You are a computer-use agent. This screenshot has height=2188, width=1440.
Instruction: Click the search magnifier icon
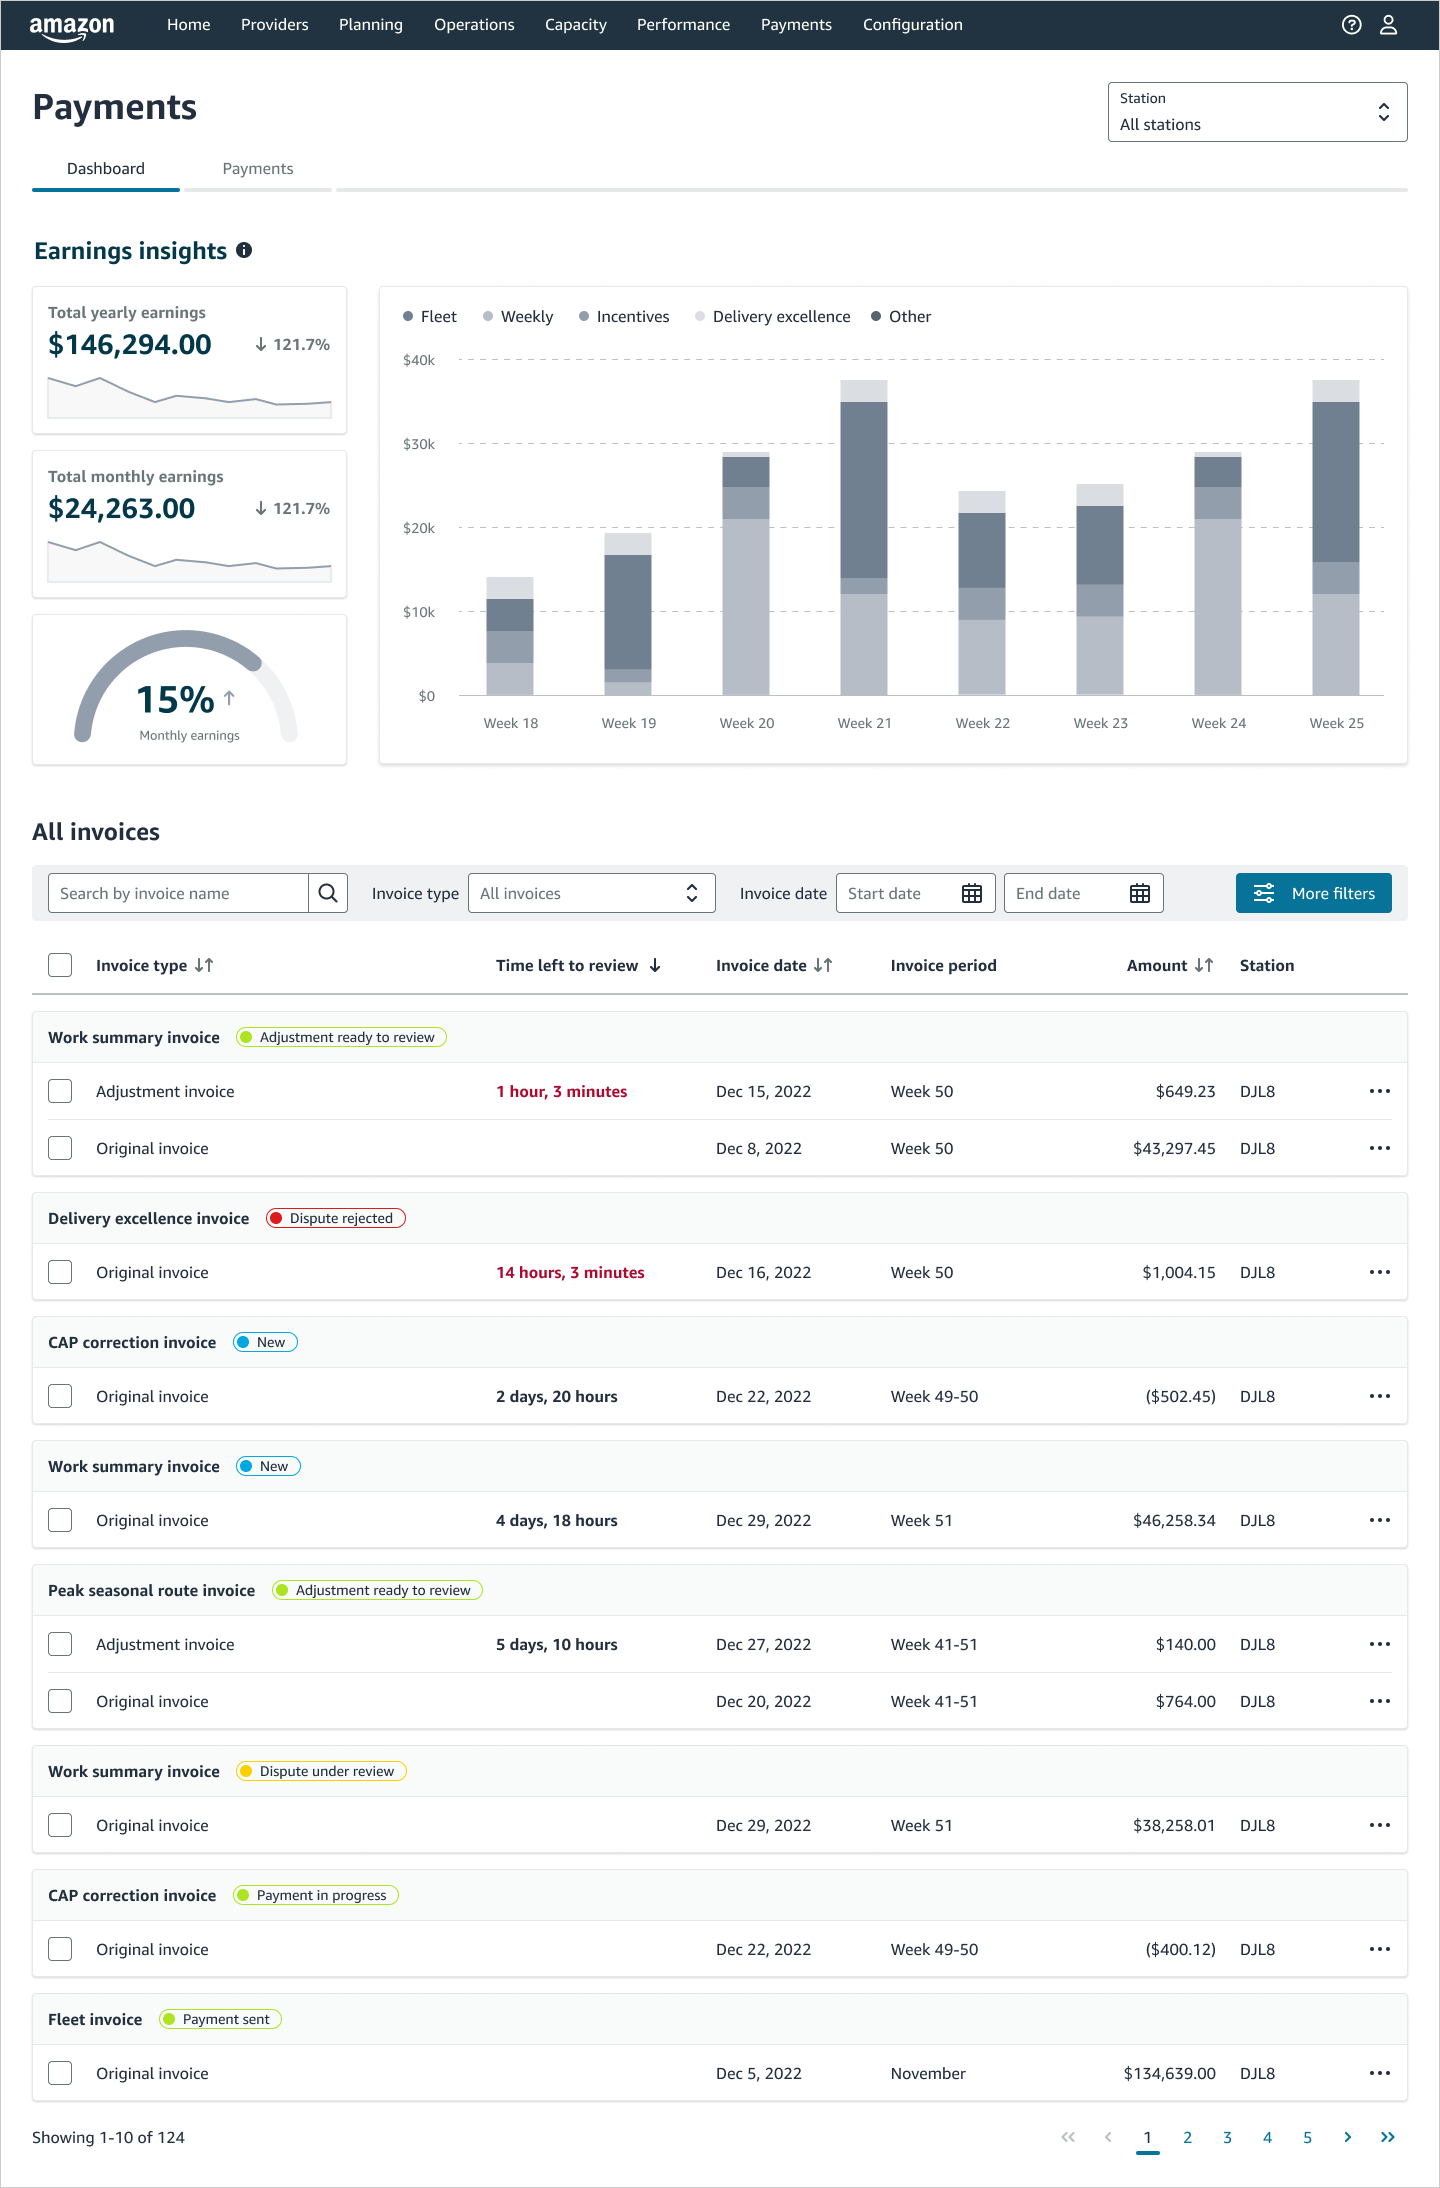point(328,893)
